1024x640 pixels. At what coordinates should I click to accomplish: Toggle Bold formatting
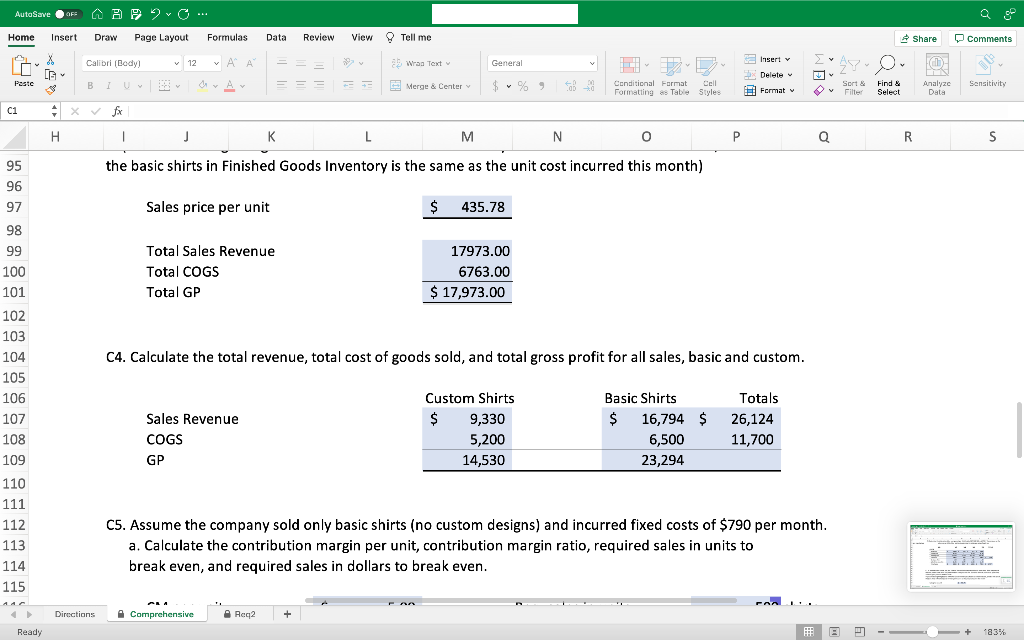[90, 86]
